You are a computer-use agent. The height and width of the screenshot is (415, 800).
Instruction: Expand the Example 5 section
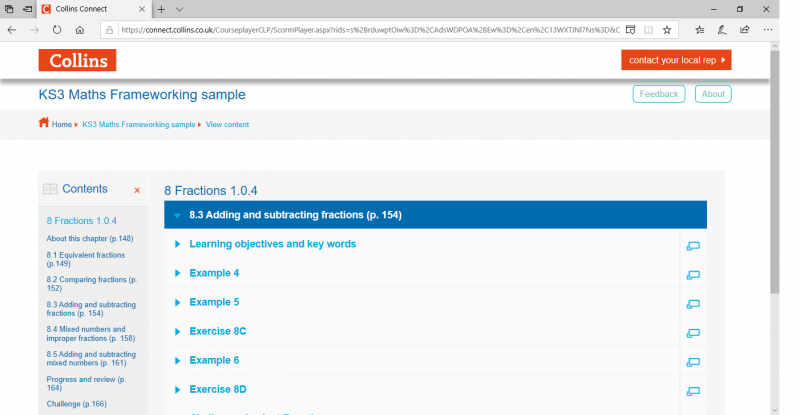click(214, 302)
